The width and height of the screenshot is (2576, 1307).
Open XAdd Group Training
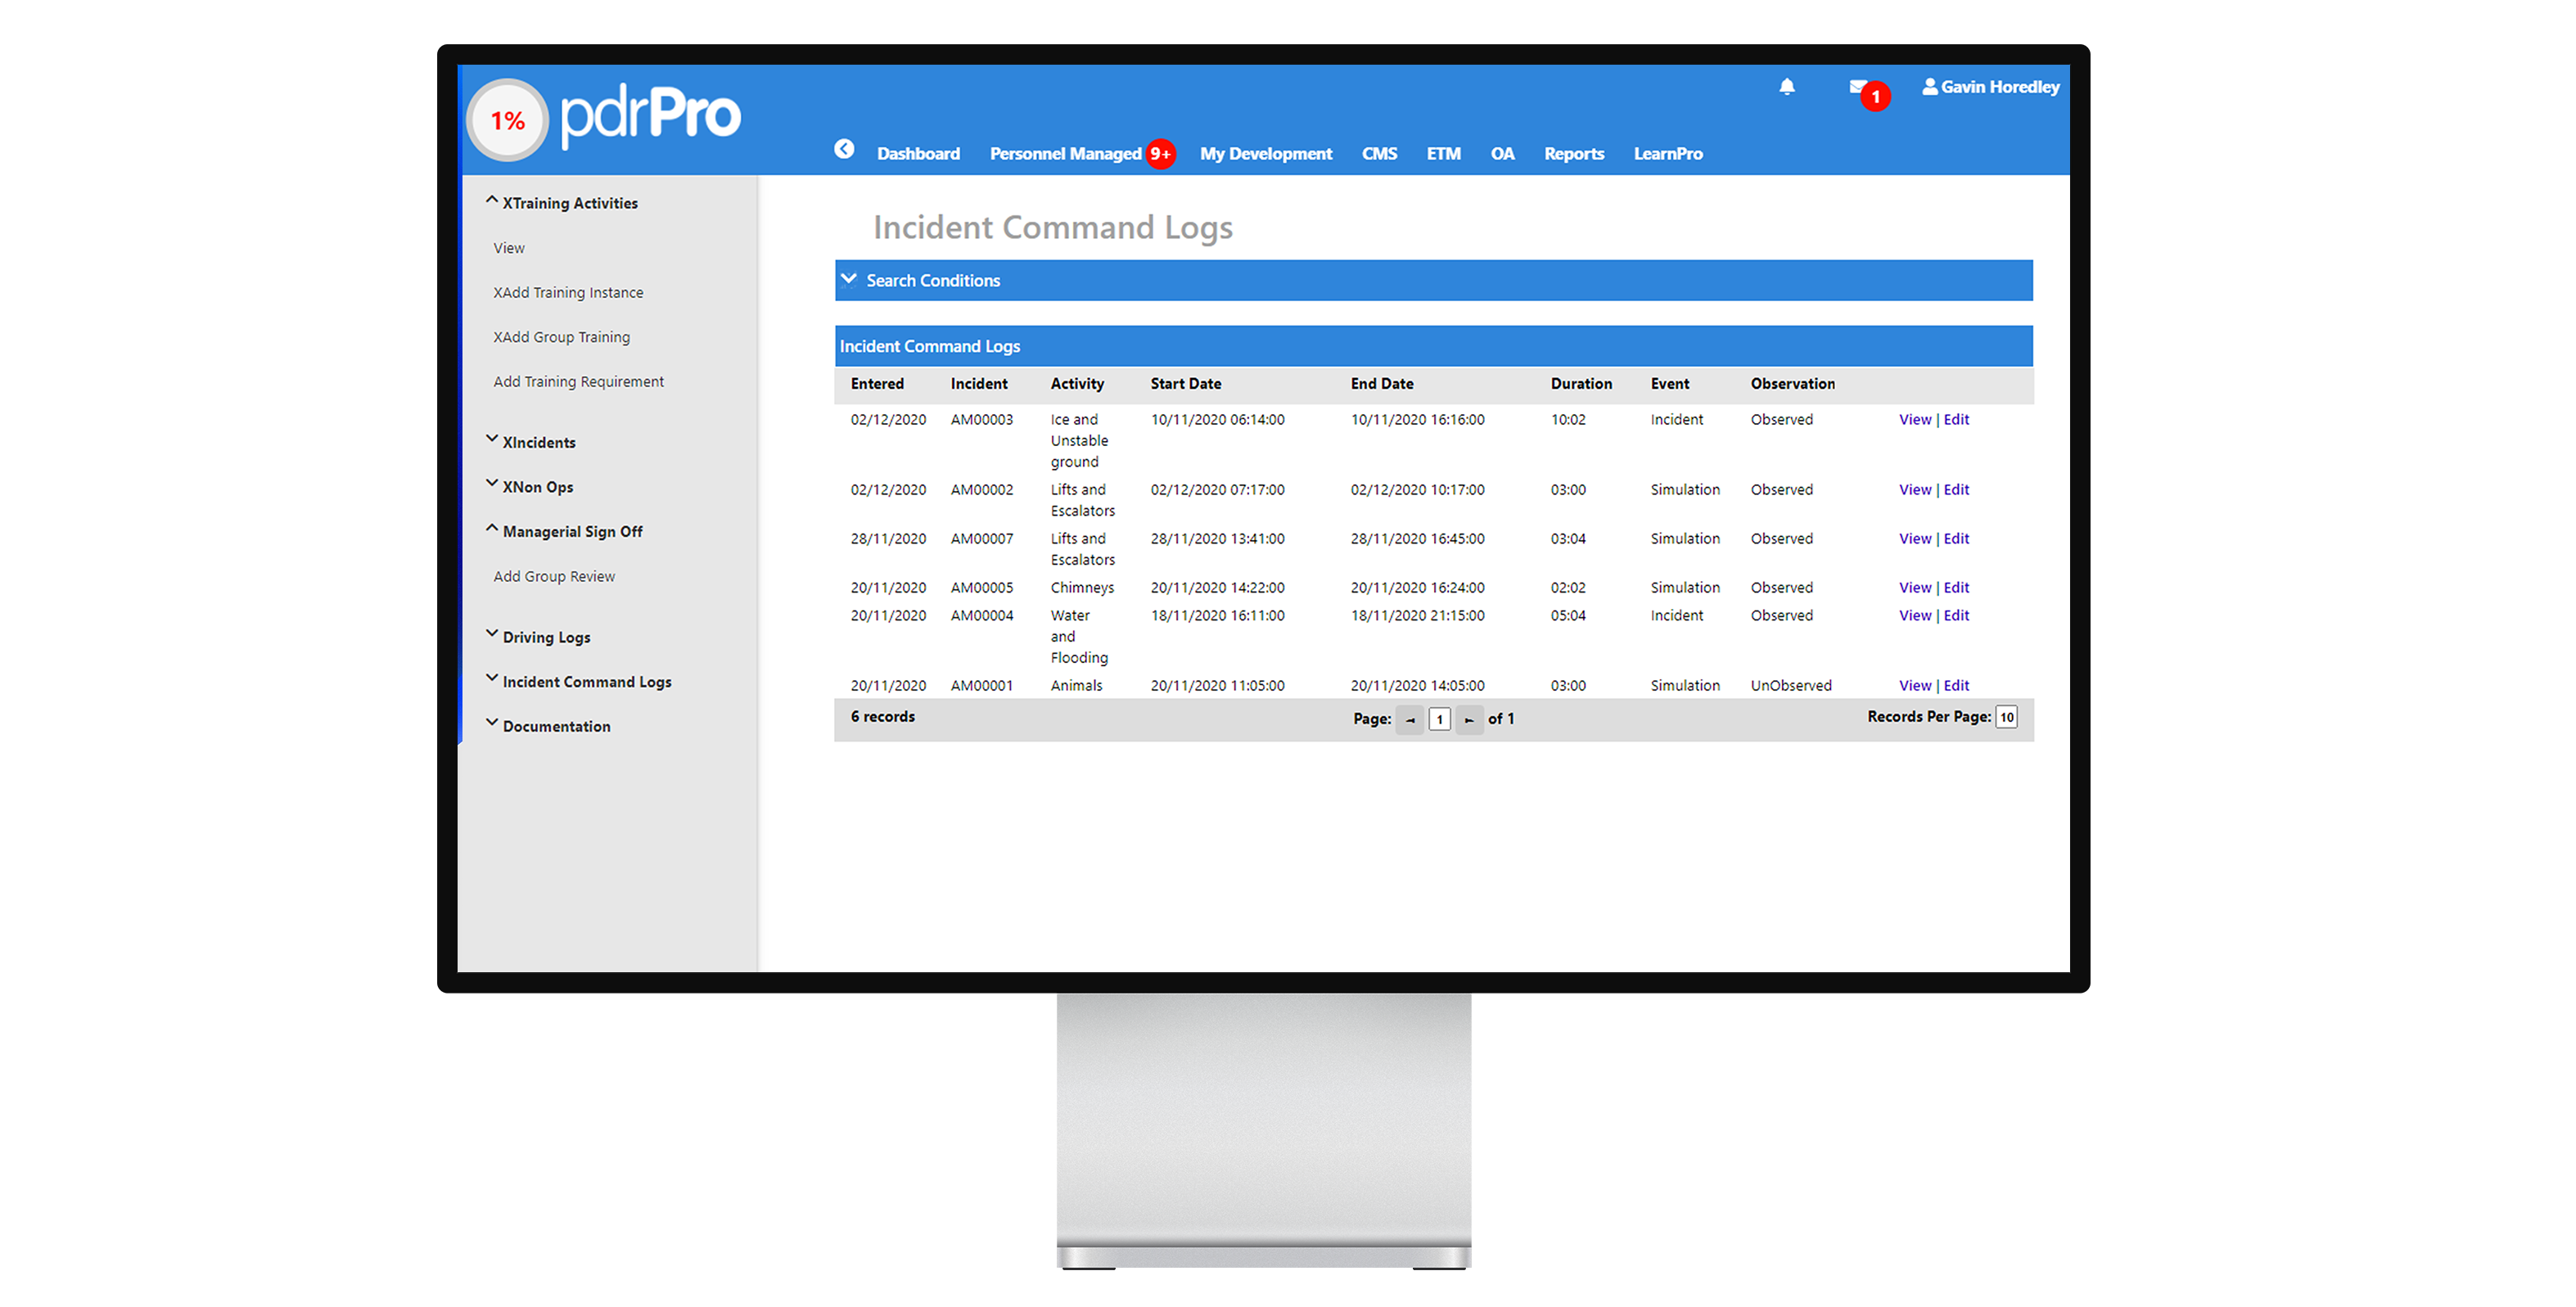[561, 337]
